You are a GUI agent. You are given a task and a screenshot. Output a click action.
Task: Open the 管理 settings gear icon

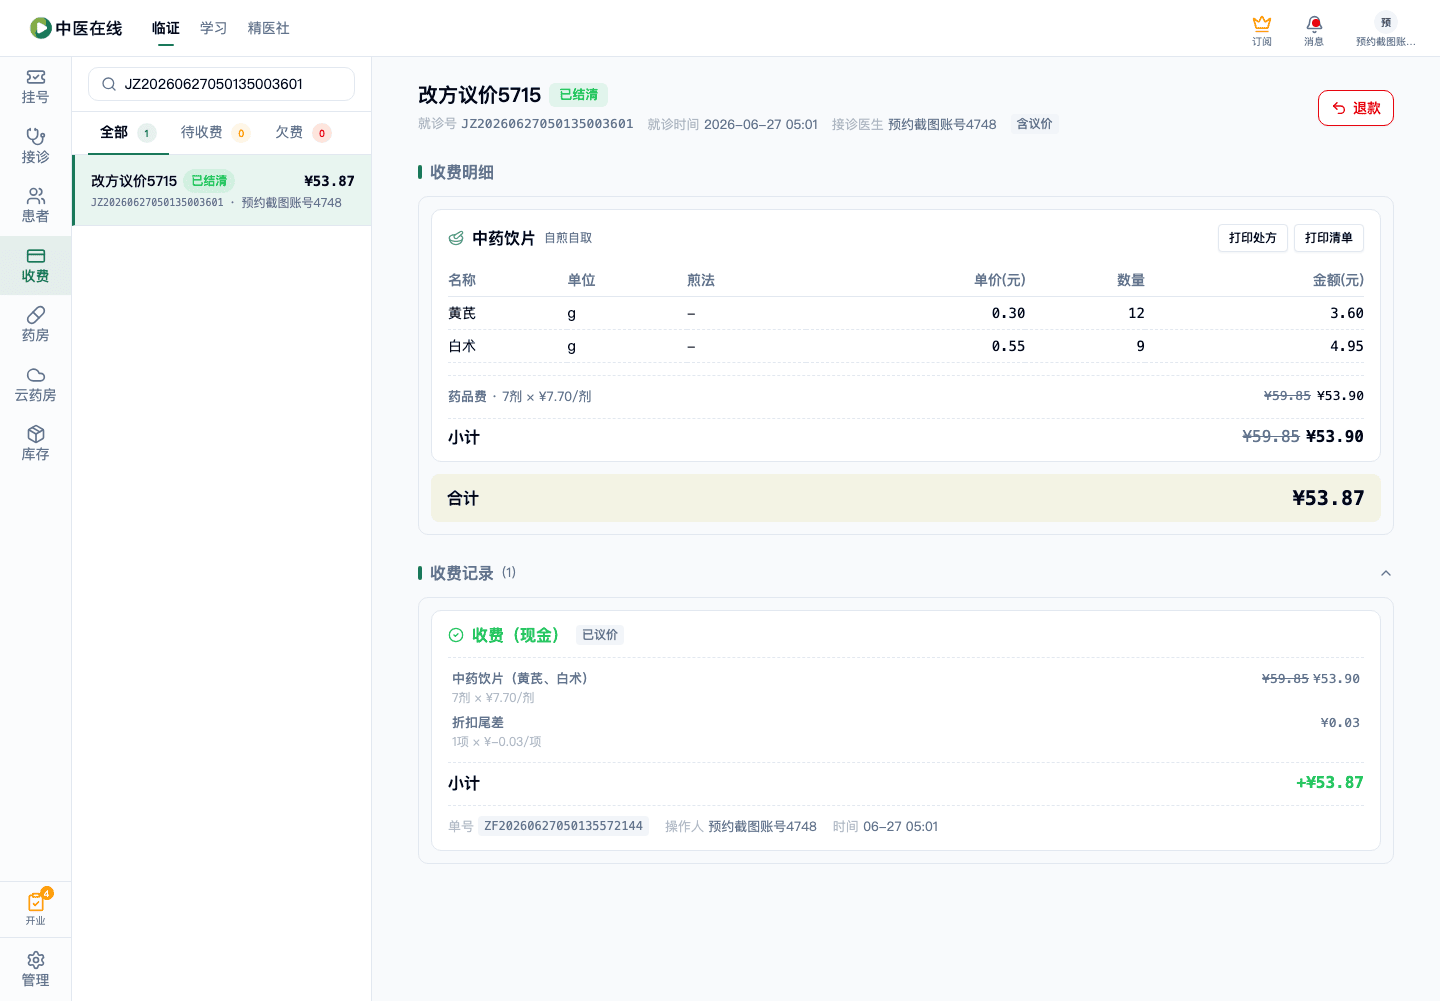[35, 969]
